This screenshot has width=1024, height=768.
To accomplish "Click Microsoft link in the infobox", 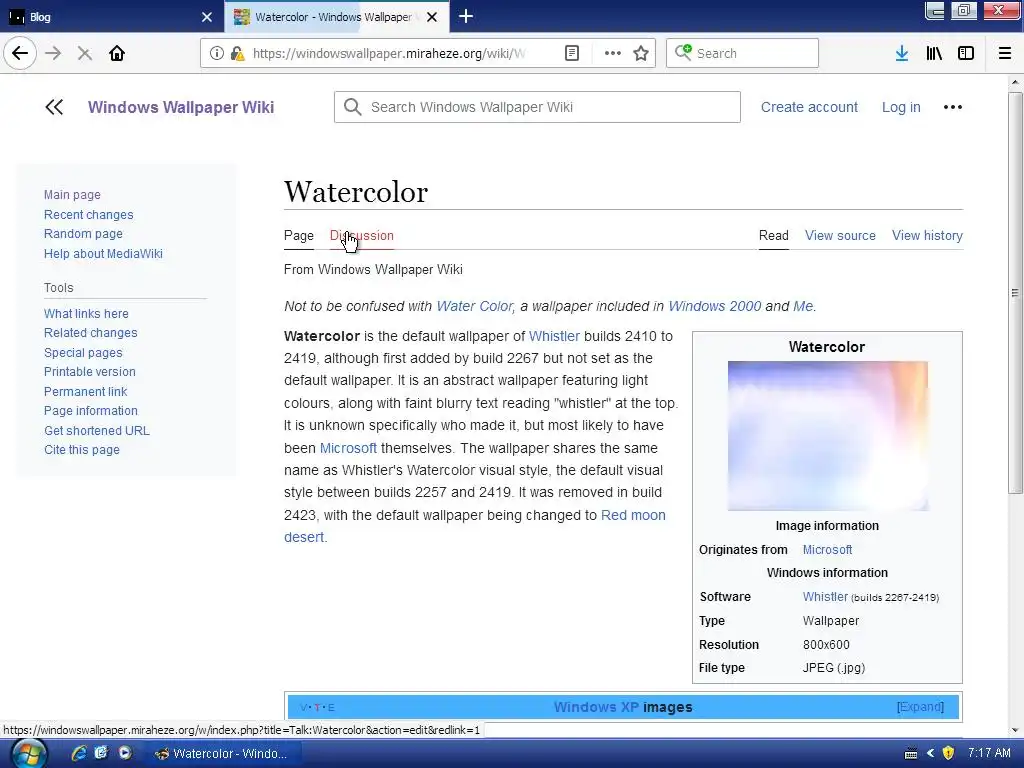I will point(827,550).
